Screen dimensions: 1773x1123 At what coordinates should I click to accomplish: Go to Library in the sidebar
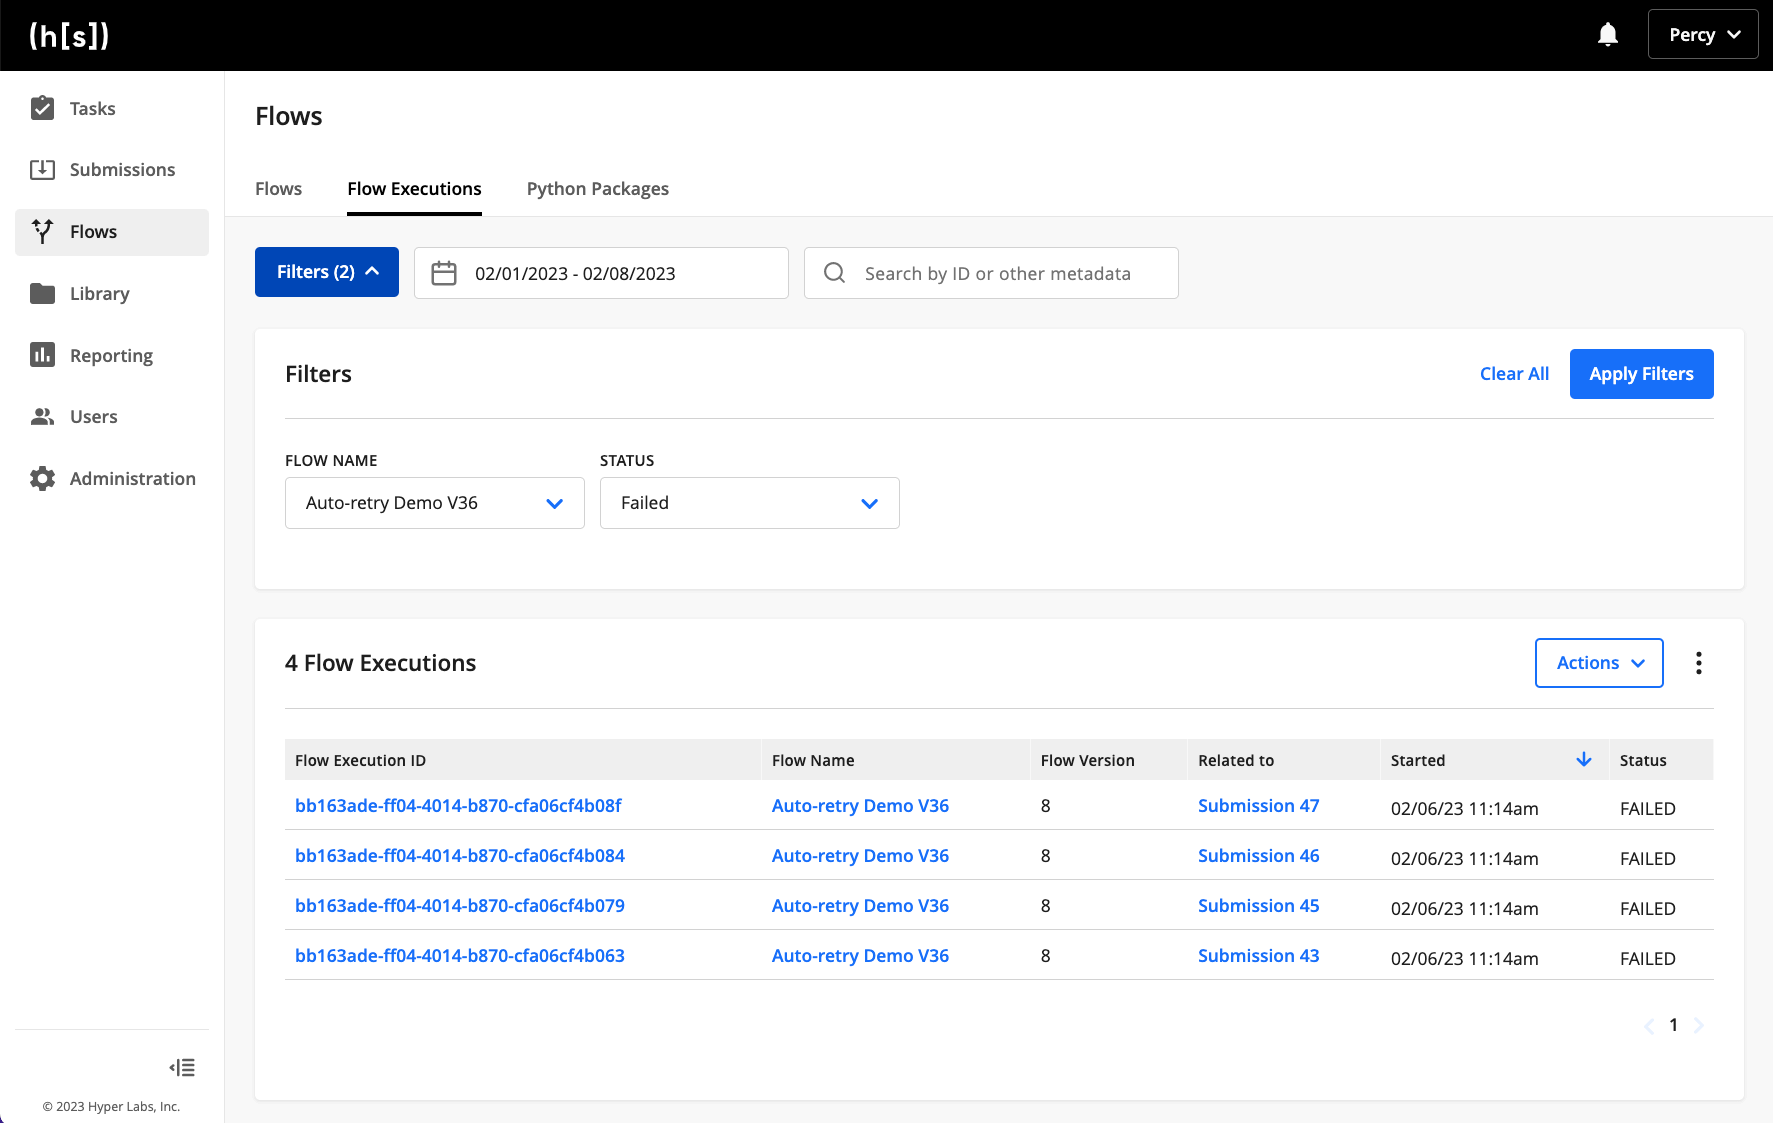pos(112,294)
